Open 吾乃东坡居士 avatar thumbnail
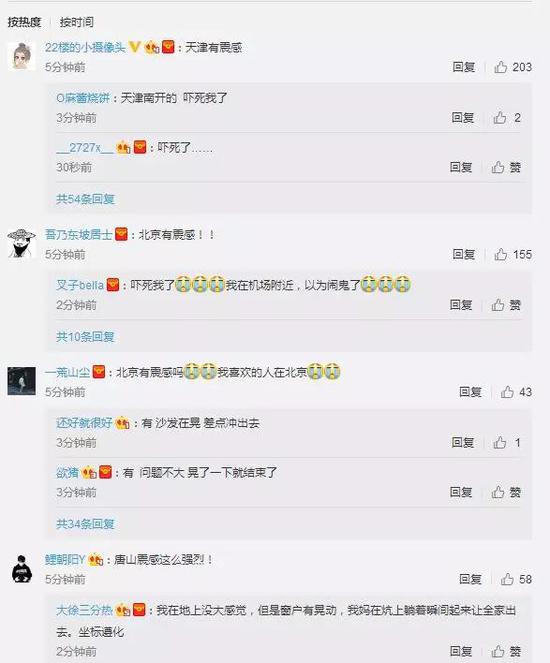Viewport: 550px width, 663px height. tap(22, 243)
